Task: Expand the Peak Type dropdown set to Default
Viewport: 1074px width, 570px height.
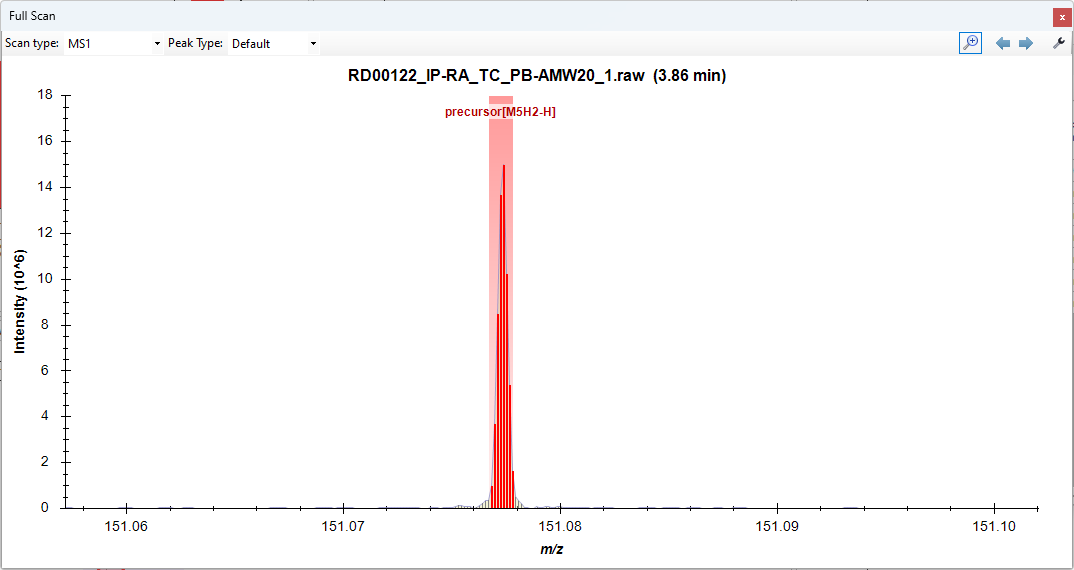Action: point(273,44)
